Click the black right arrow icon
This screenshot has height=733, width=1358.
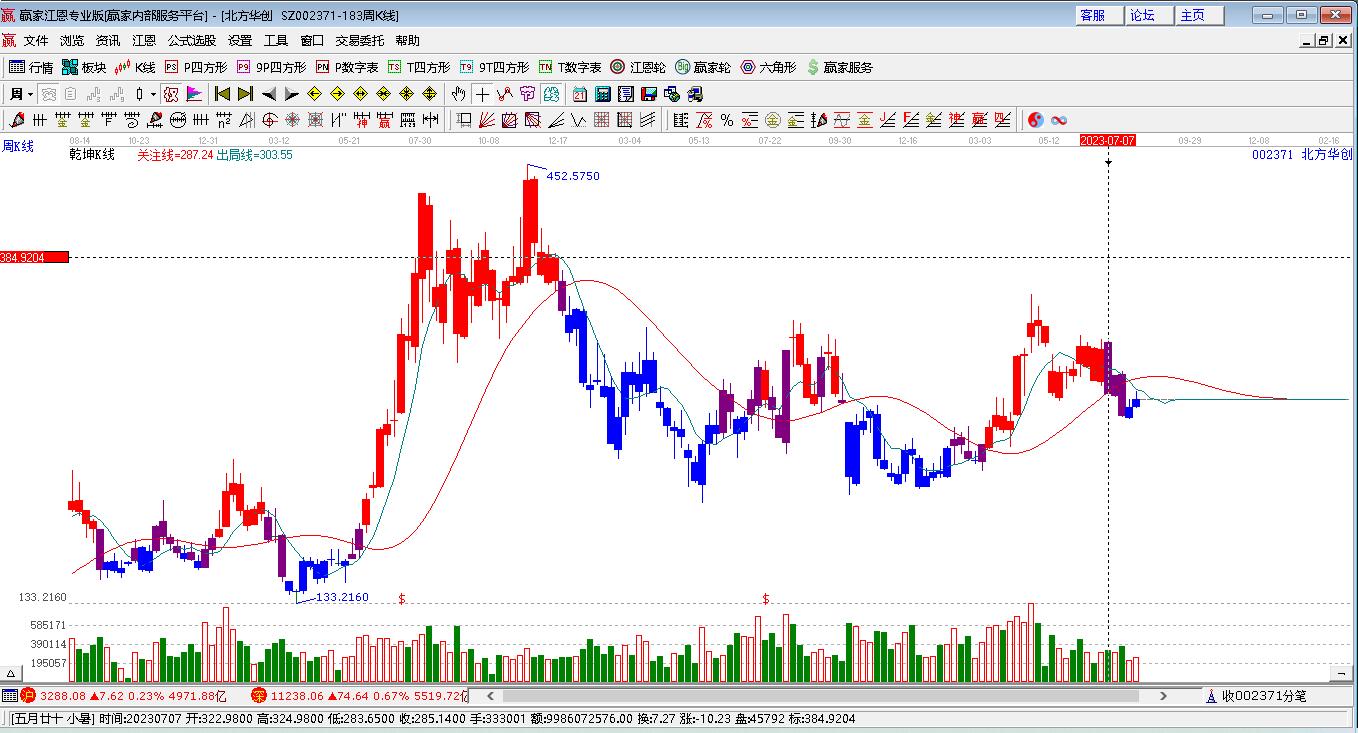pyautogui.click(x=291, y=94)
